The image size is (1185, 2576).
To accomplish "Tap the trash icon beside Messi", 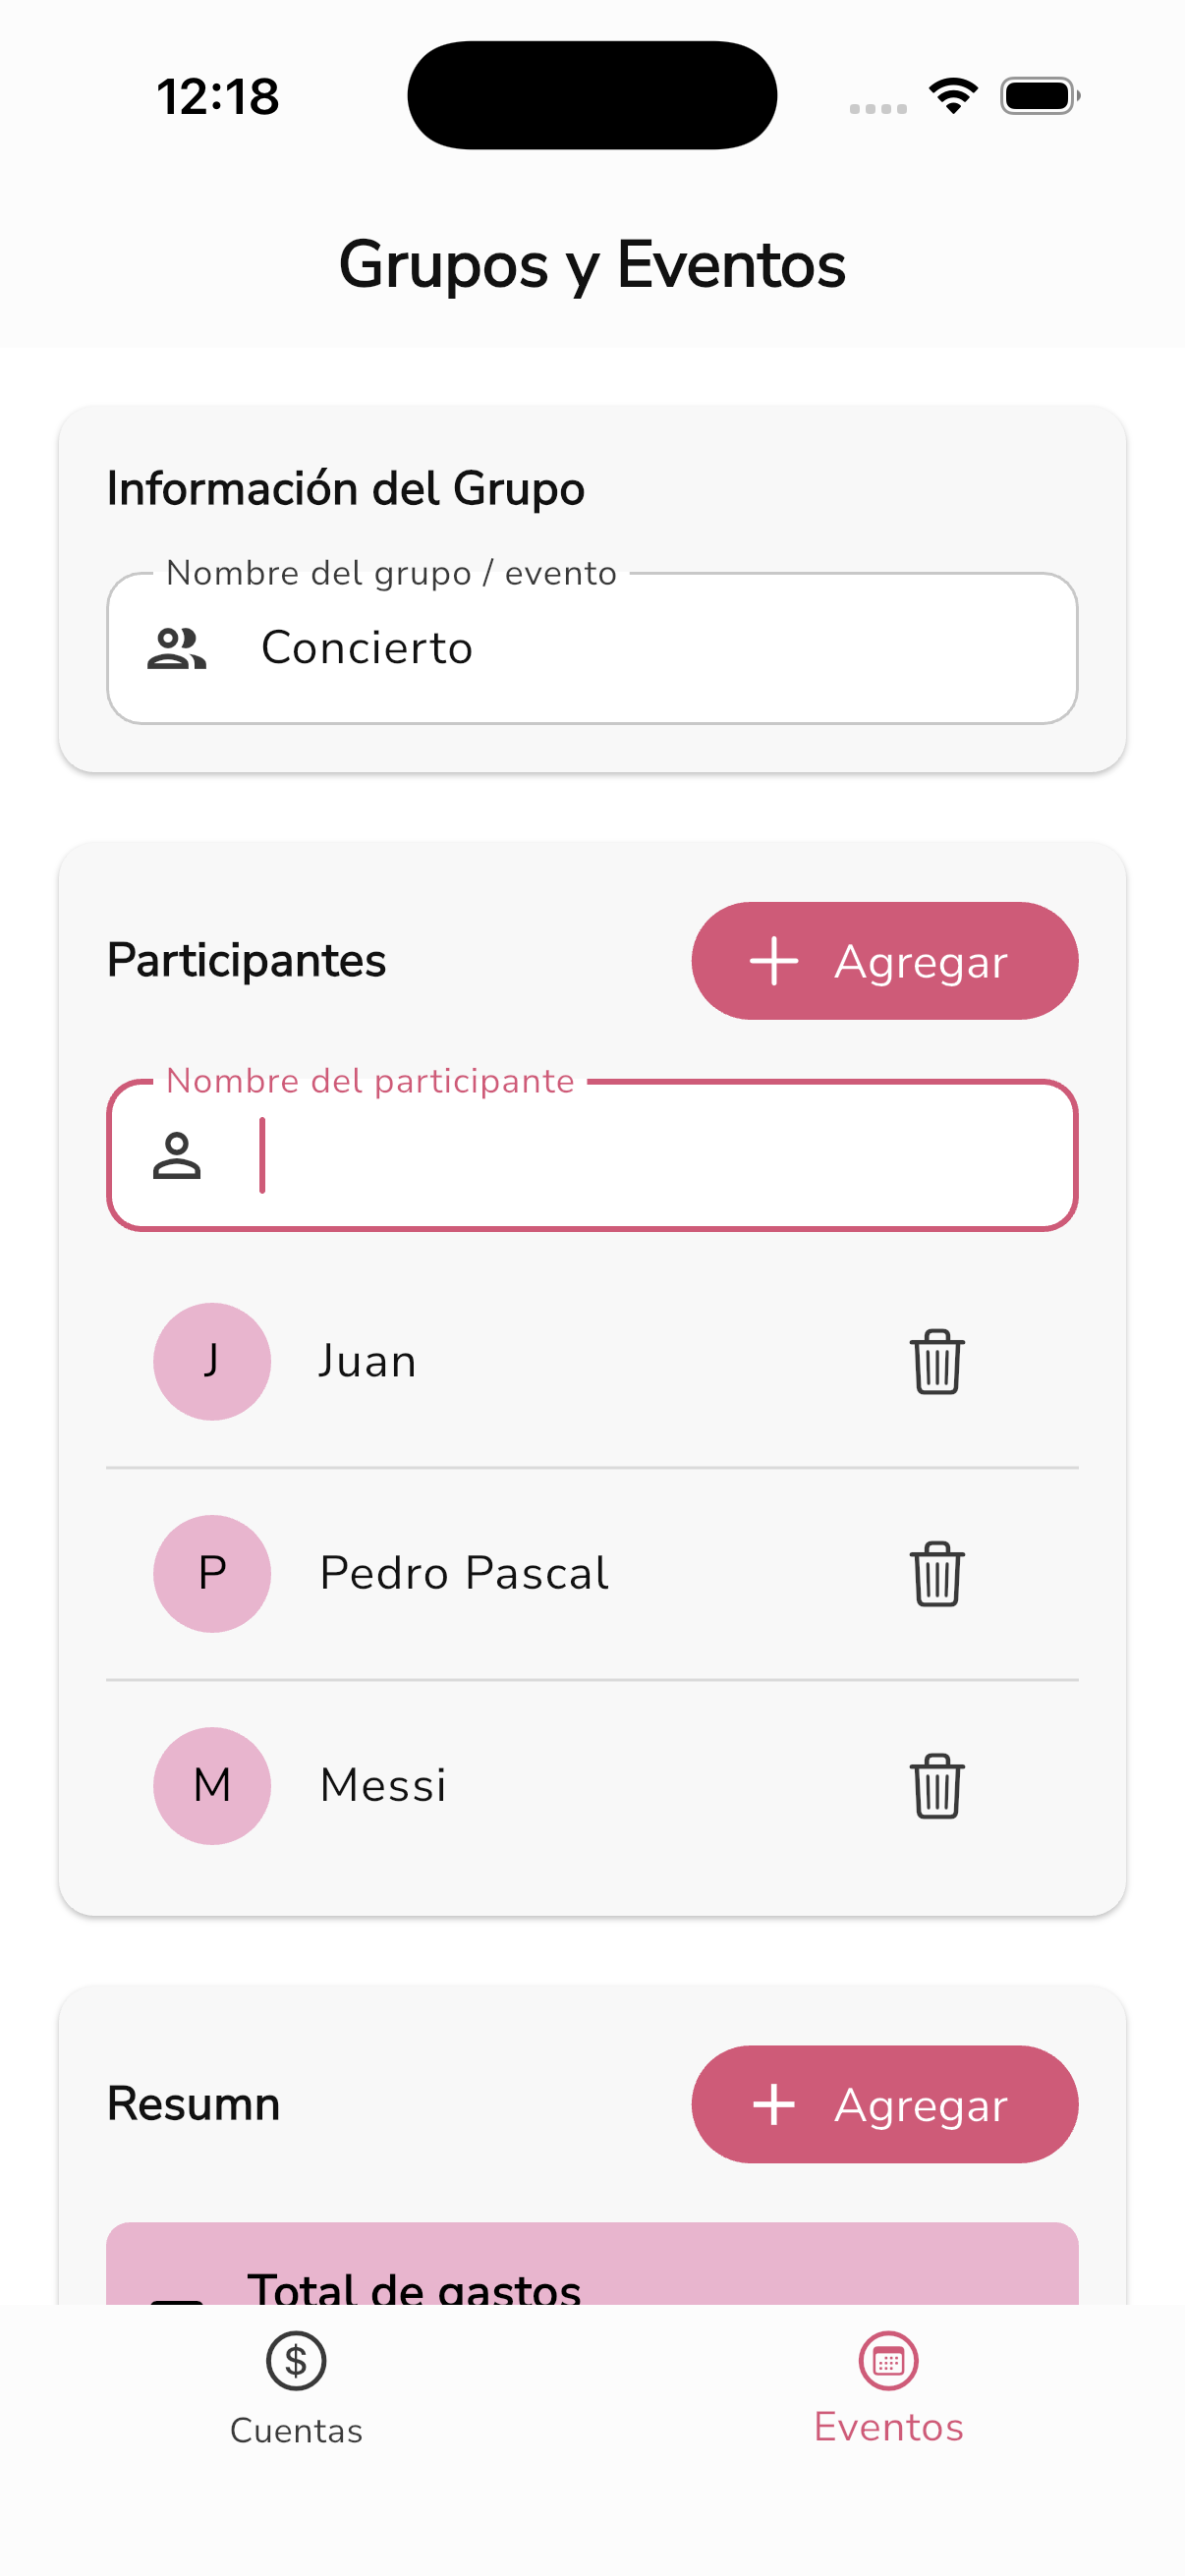I will tap(936, 1785).
